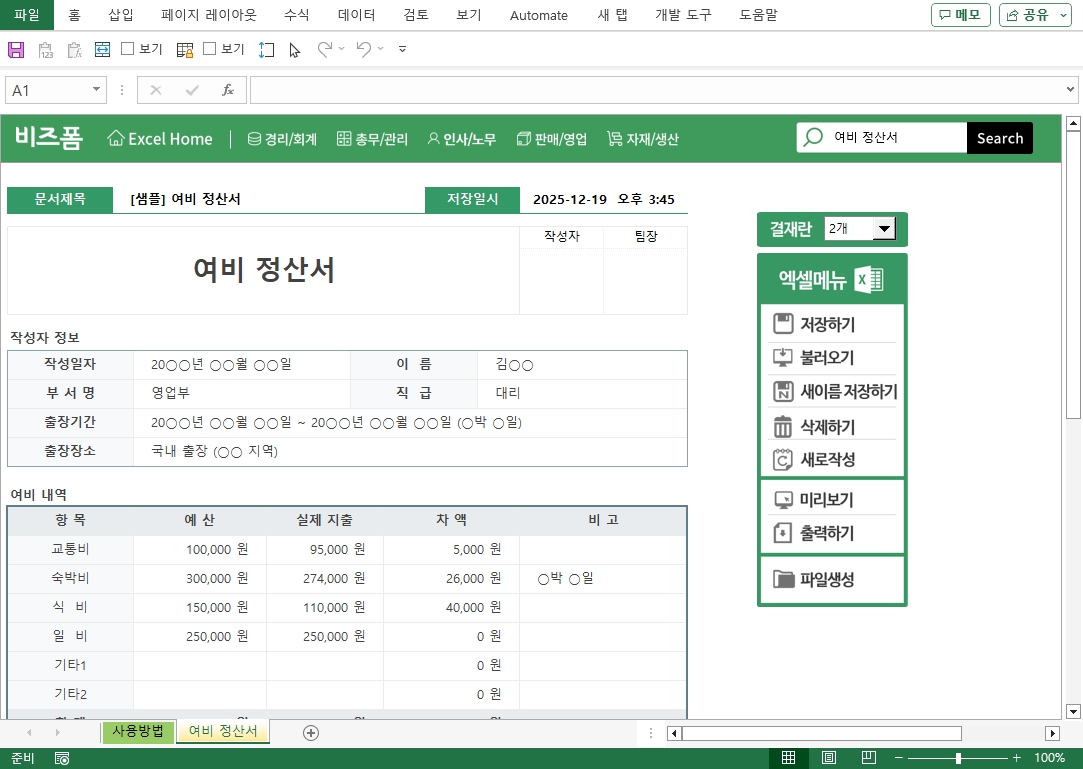Click the purple Save icon in quick access toolbar
The height and width of the screenshot is (769, 1083).
[x=16, y=49]
